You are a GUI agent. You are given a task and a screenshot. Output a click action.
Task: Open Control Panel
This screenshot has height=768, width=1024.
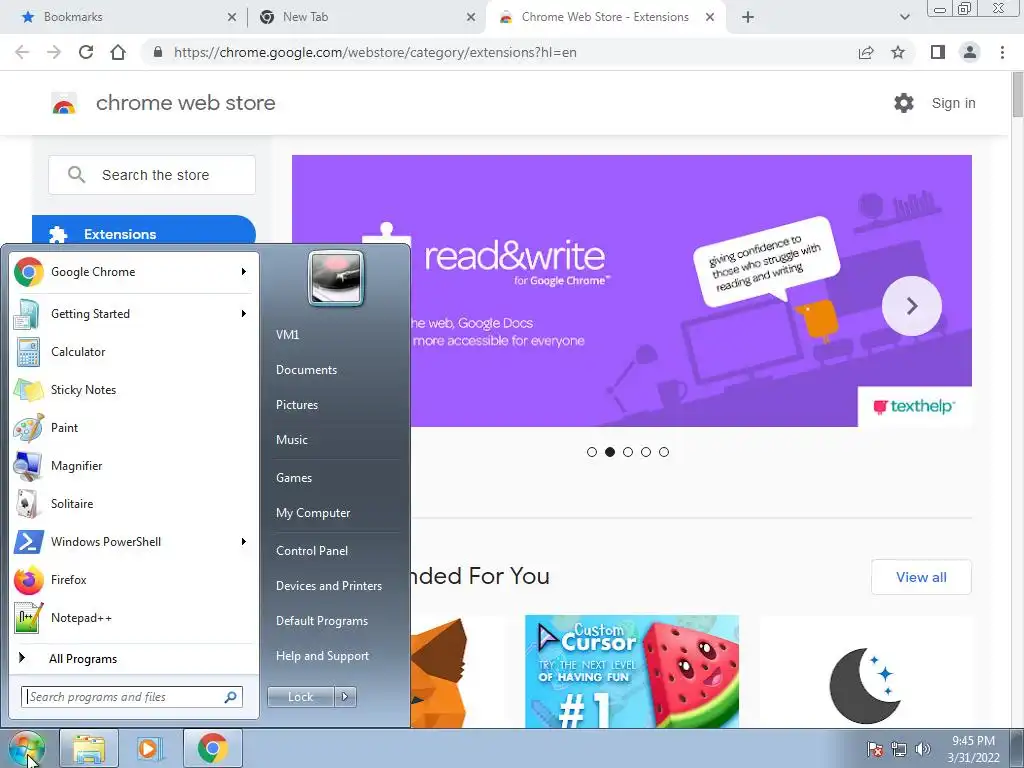[312, 551]
